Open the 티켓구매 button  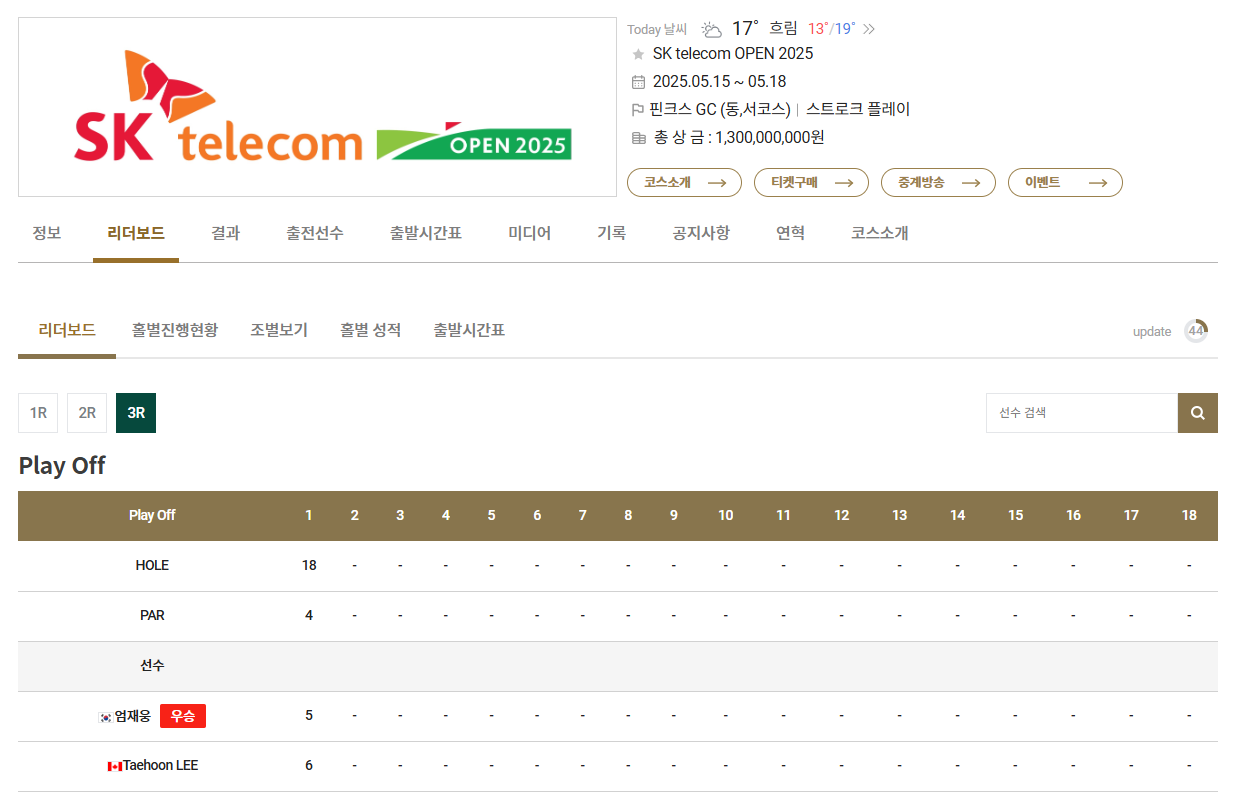pos(811,183)
